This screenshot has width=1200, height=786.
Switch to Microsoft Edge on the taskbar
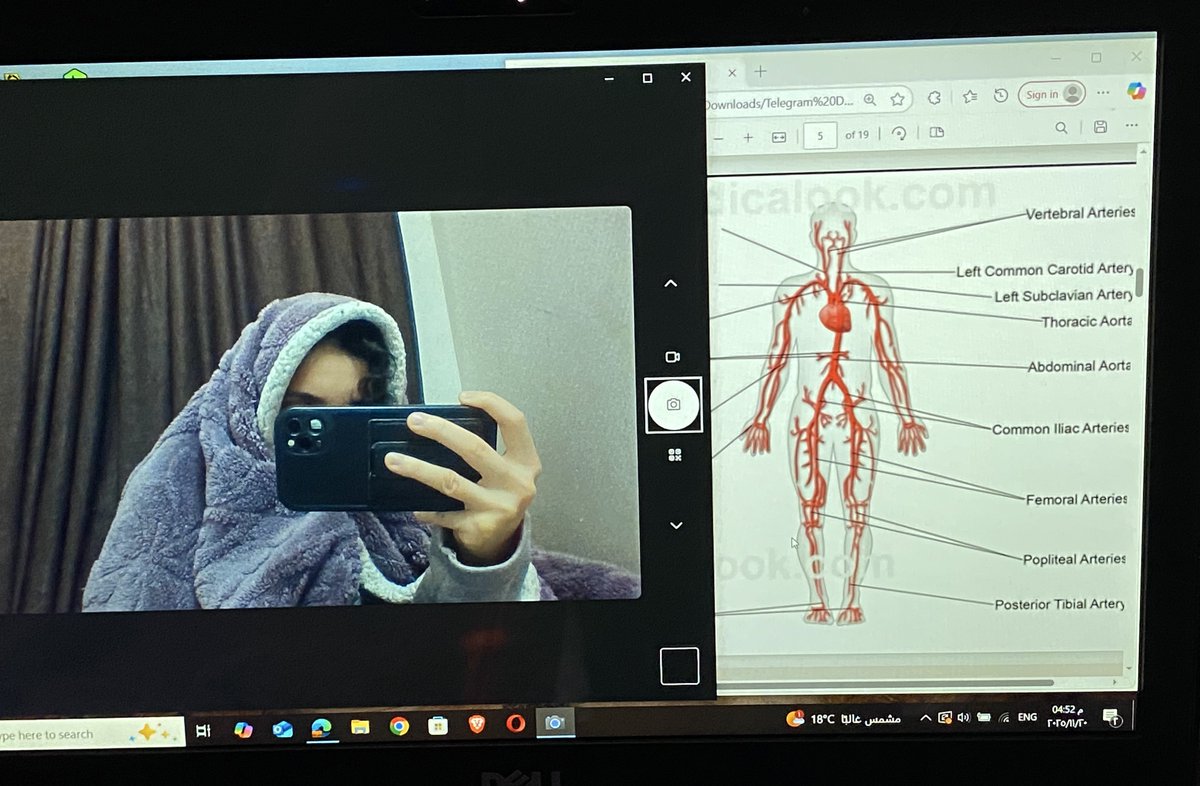[x=321, y=728]
